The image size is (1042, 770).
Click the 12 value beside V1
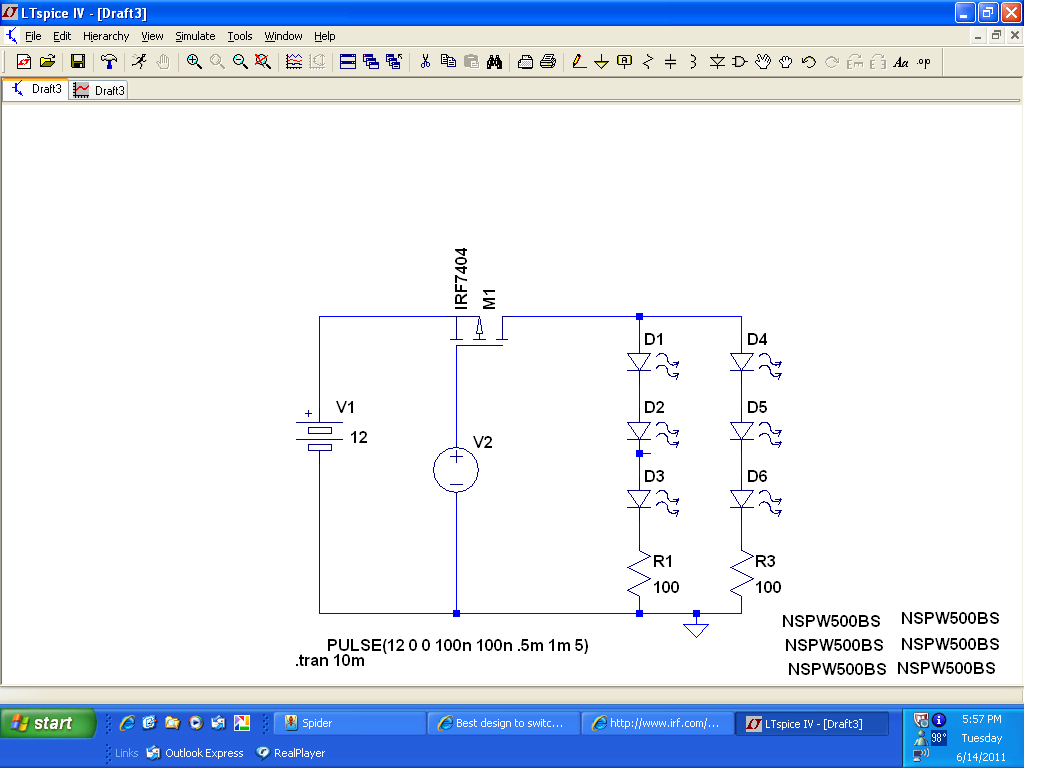click(359, 437)
